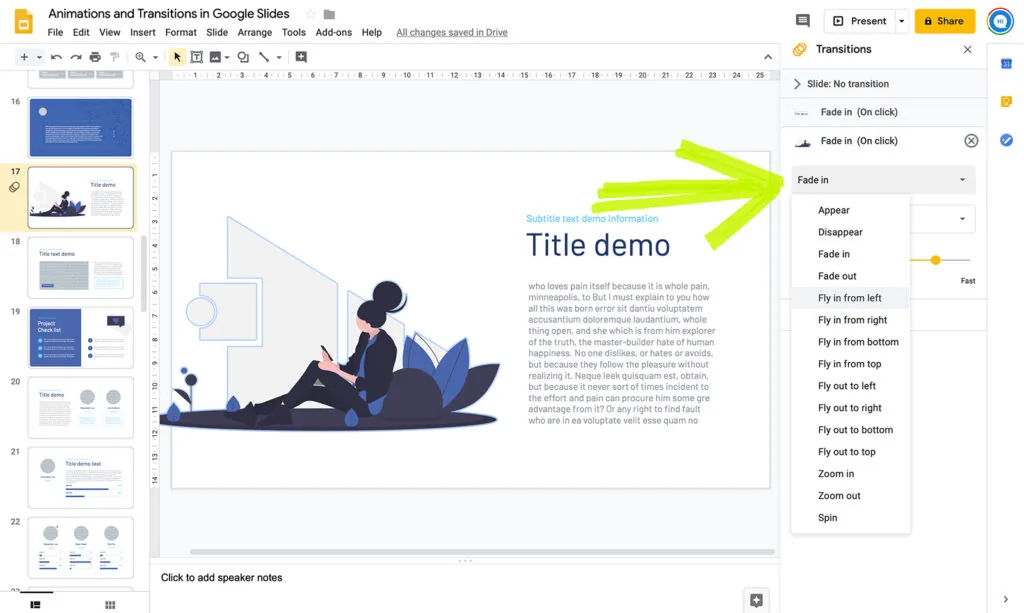Click the Share button
1024x613 pixels.
point(944,21)
